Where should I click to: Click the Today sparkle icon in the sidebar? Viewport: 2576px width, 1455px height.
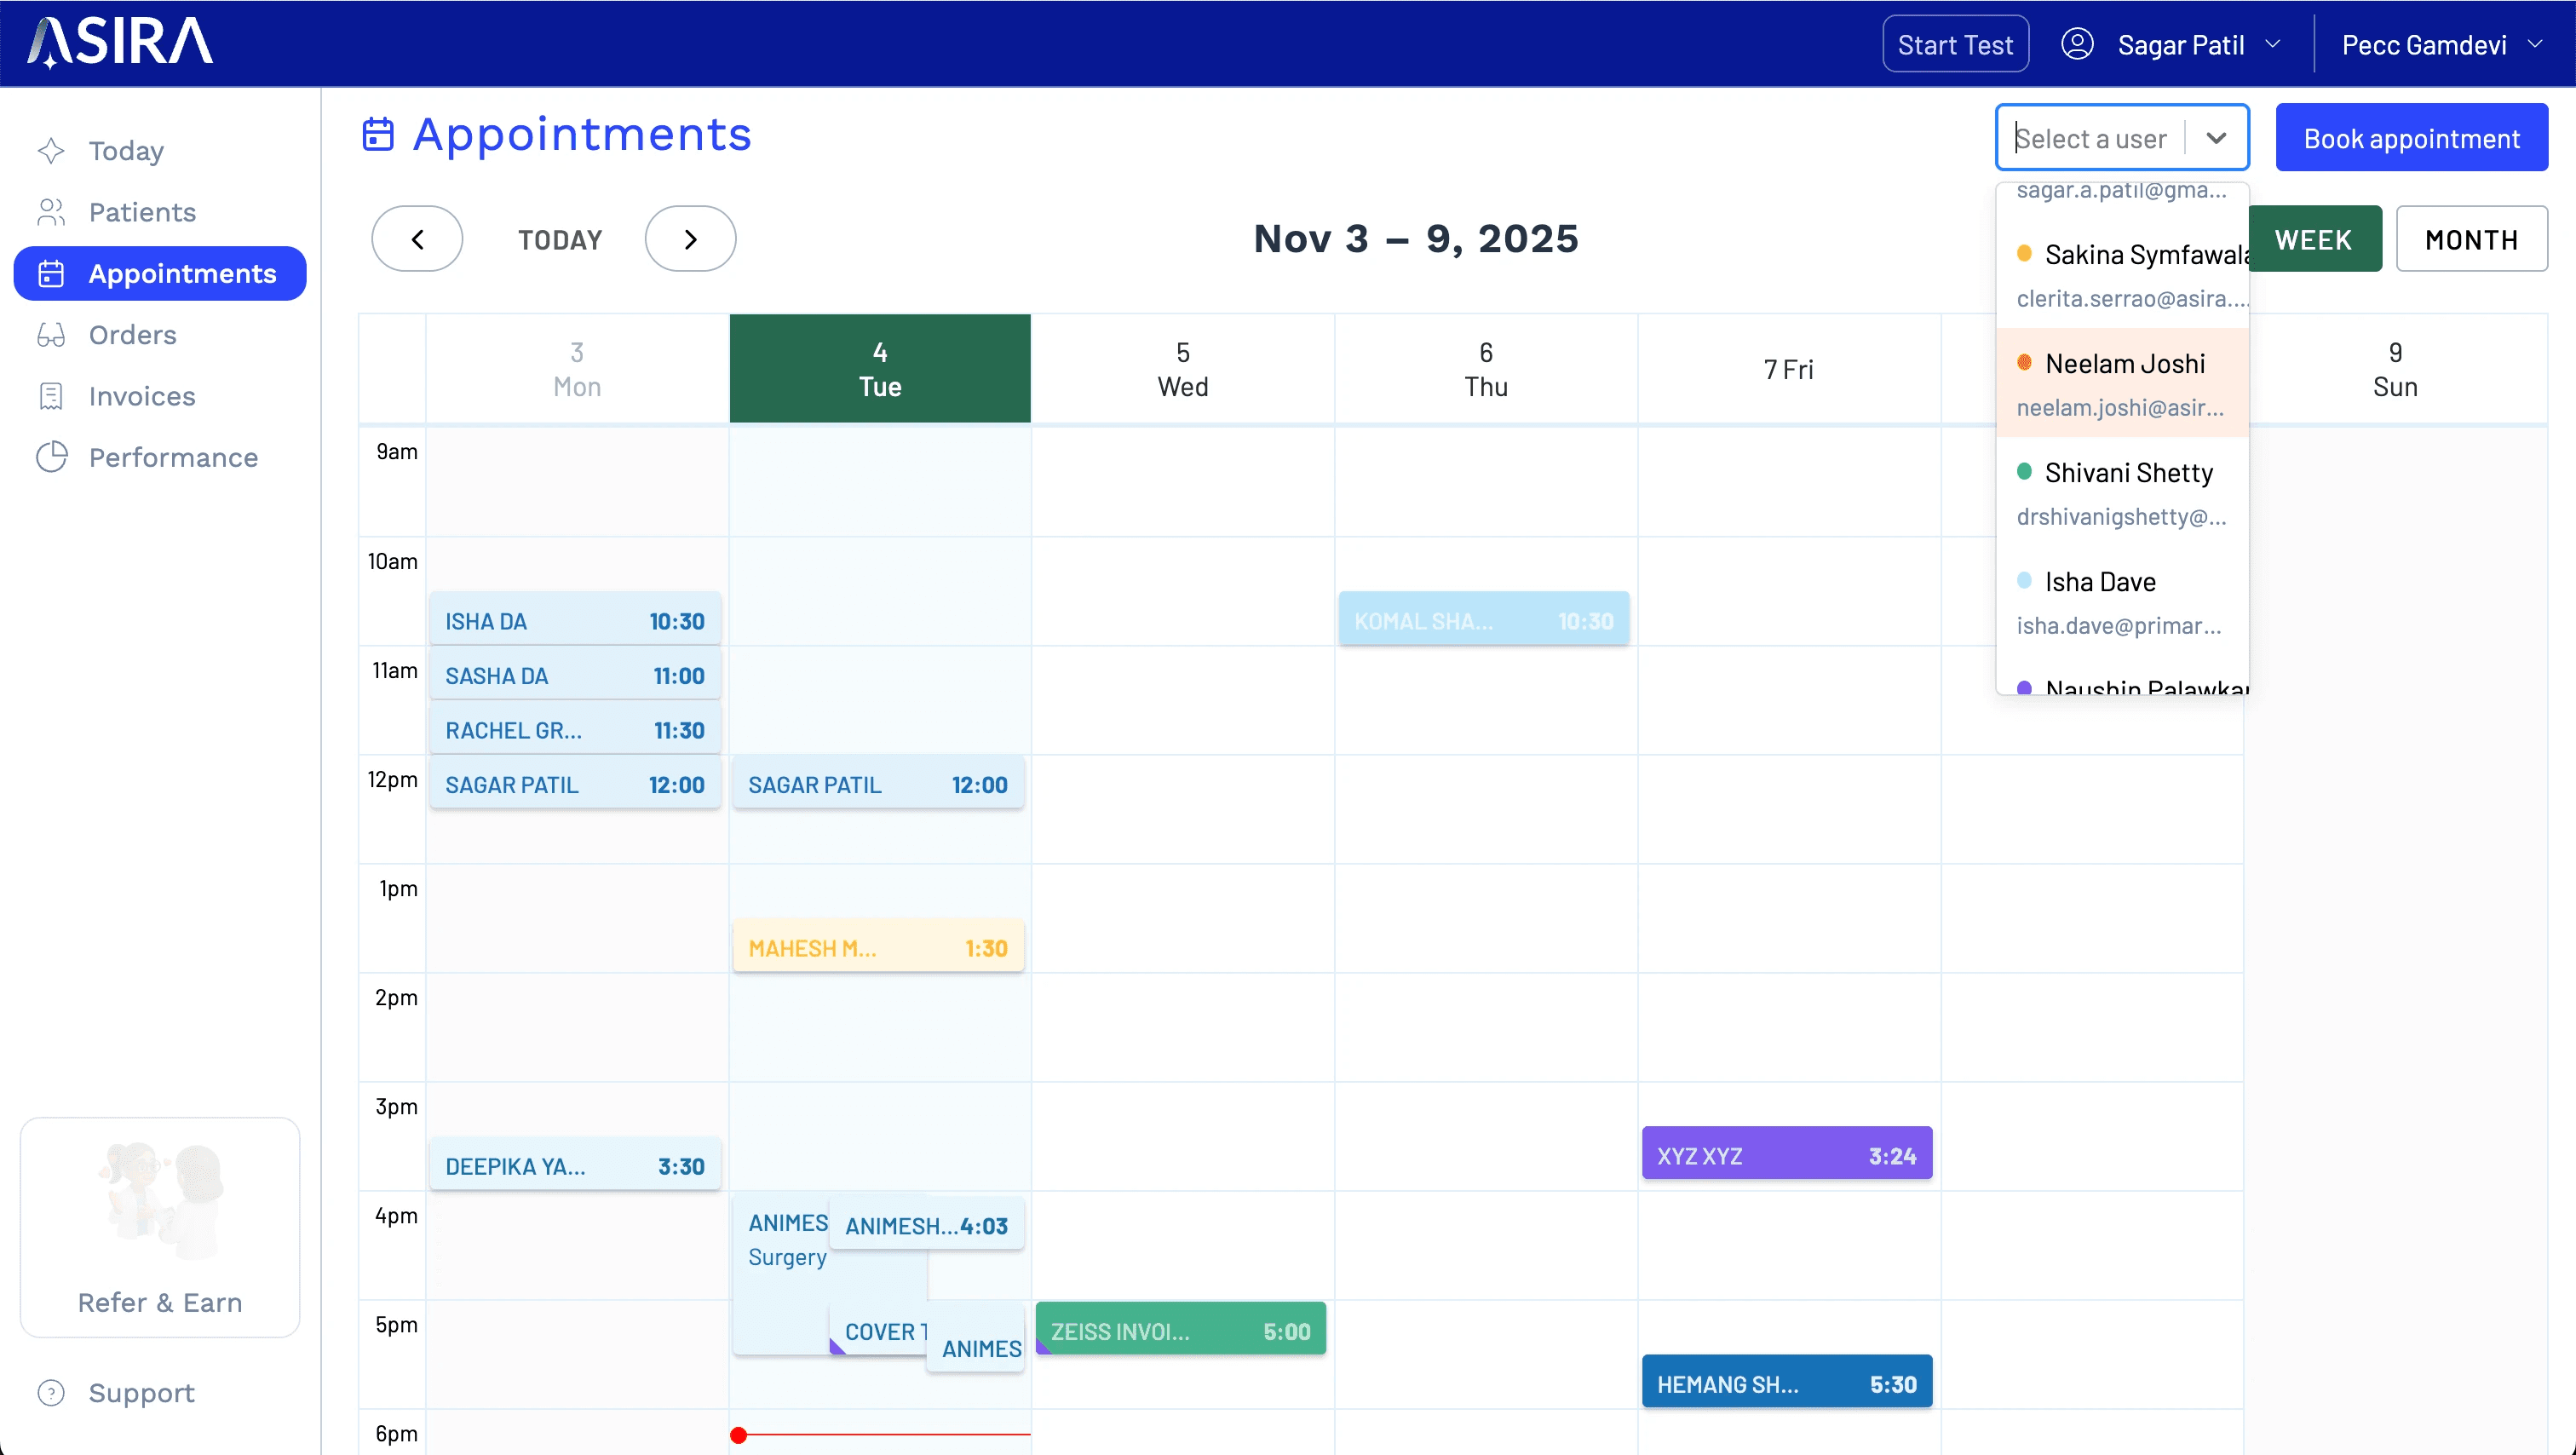[51, 151]
